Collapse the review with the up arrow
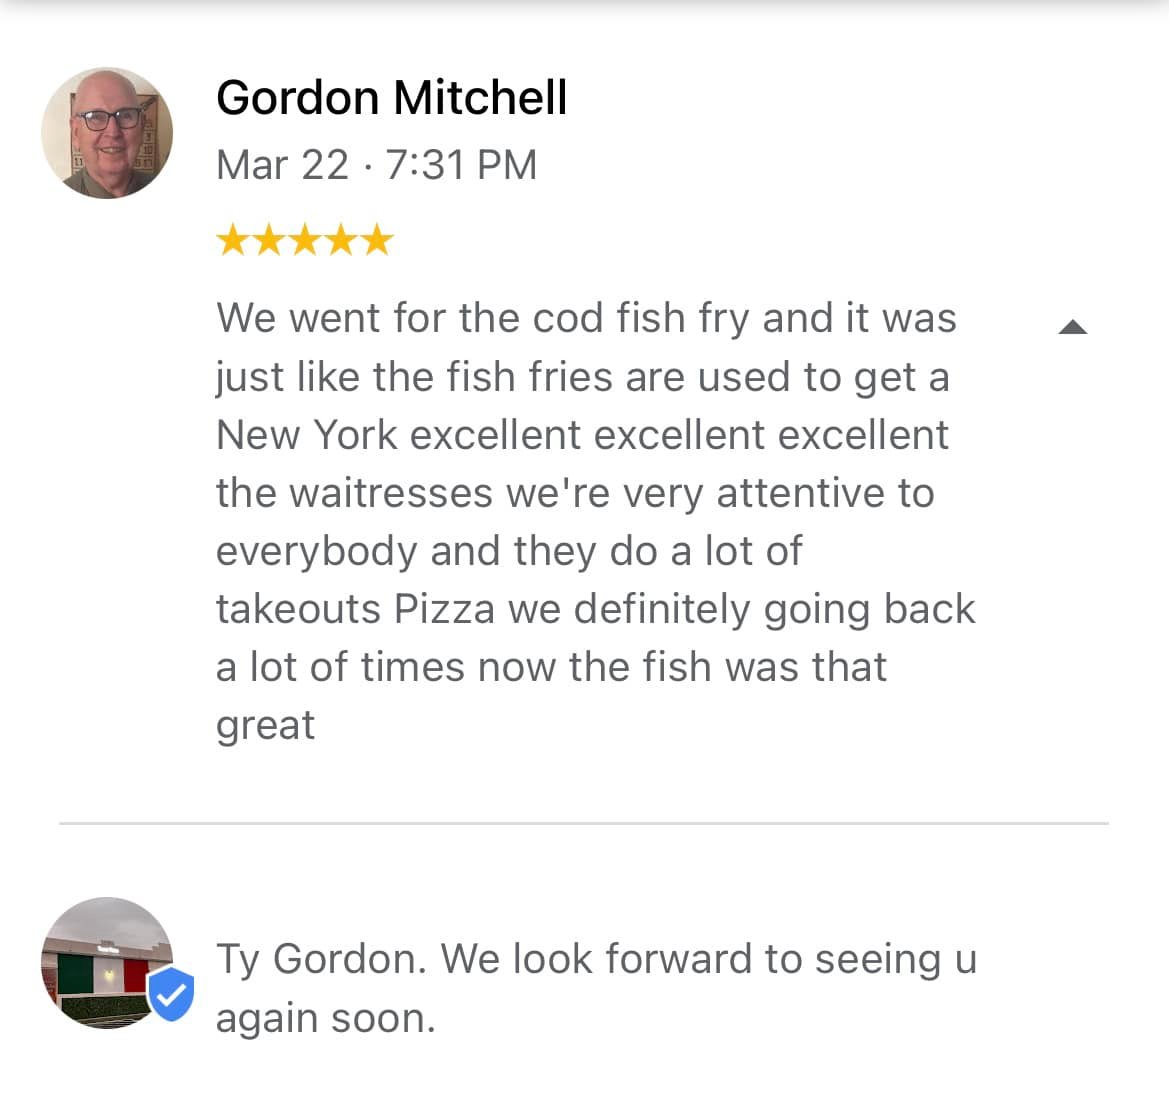This screenshot has height=1099, width=1169. pyautogui.click(x=1073, y=327)
